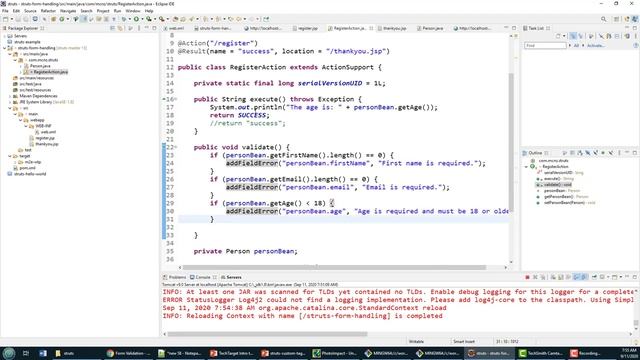This screenshot has height=360, width=640.
Task: Switch to the register.jsp editor tab
Action: point(305,28)
